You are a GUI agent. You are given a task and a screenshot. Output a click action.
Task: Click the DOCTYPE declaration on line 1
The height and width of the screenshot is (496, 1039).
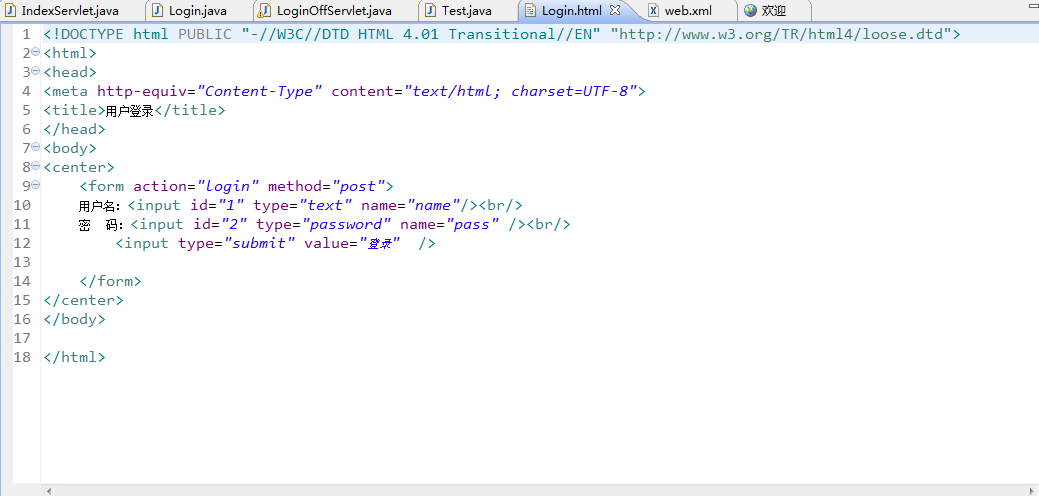pos(502,34)
